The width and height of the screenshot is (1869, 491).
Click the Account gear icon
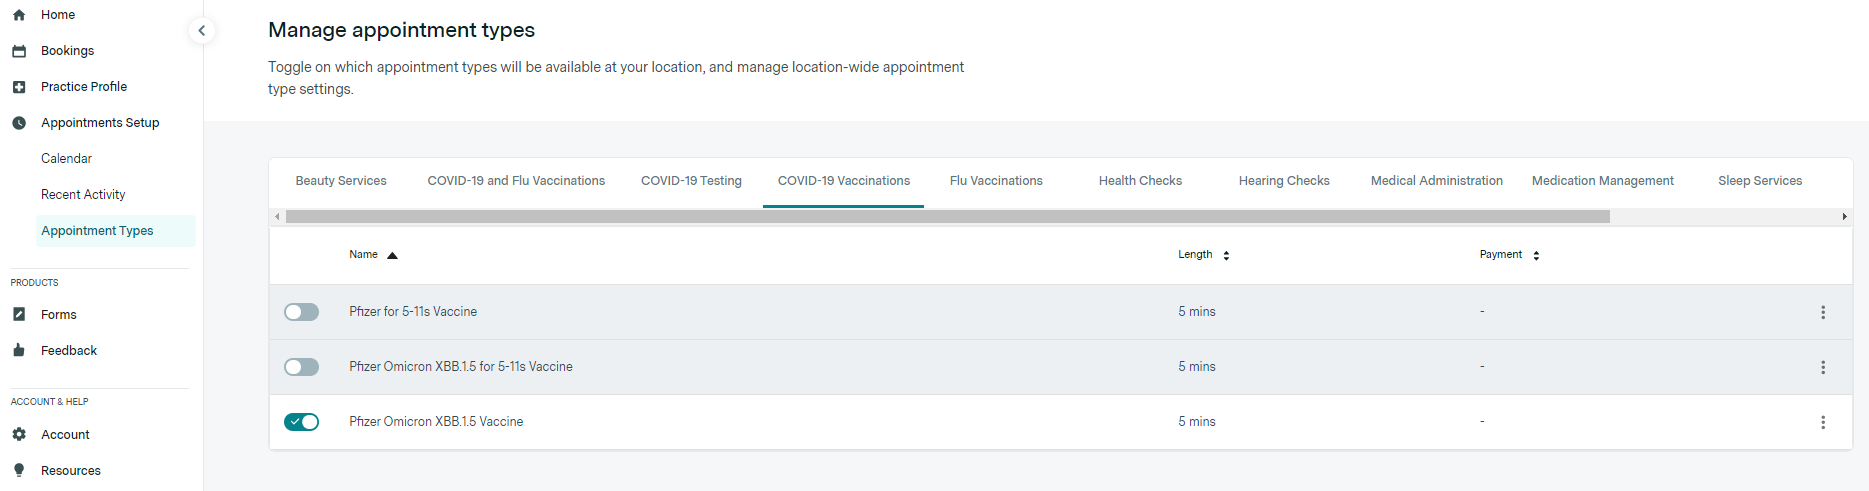[19, 435]
